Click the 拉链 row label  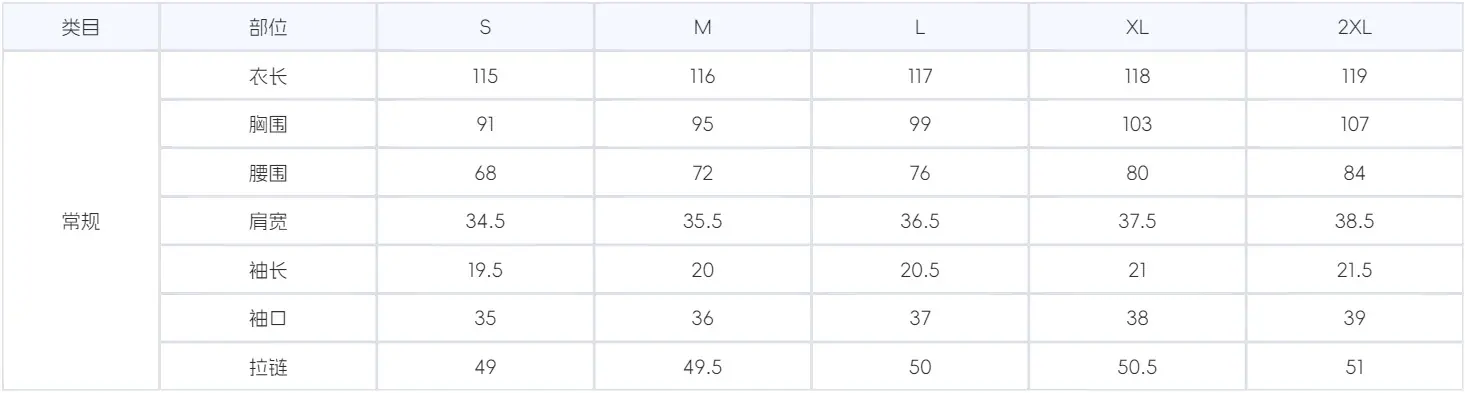(268, 367)
